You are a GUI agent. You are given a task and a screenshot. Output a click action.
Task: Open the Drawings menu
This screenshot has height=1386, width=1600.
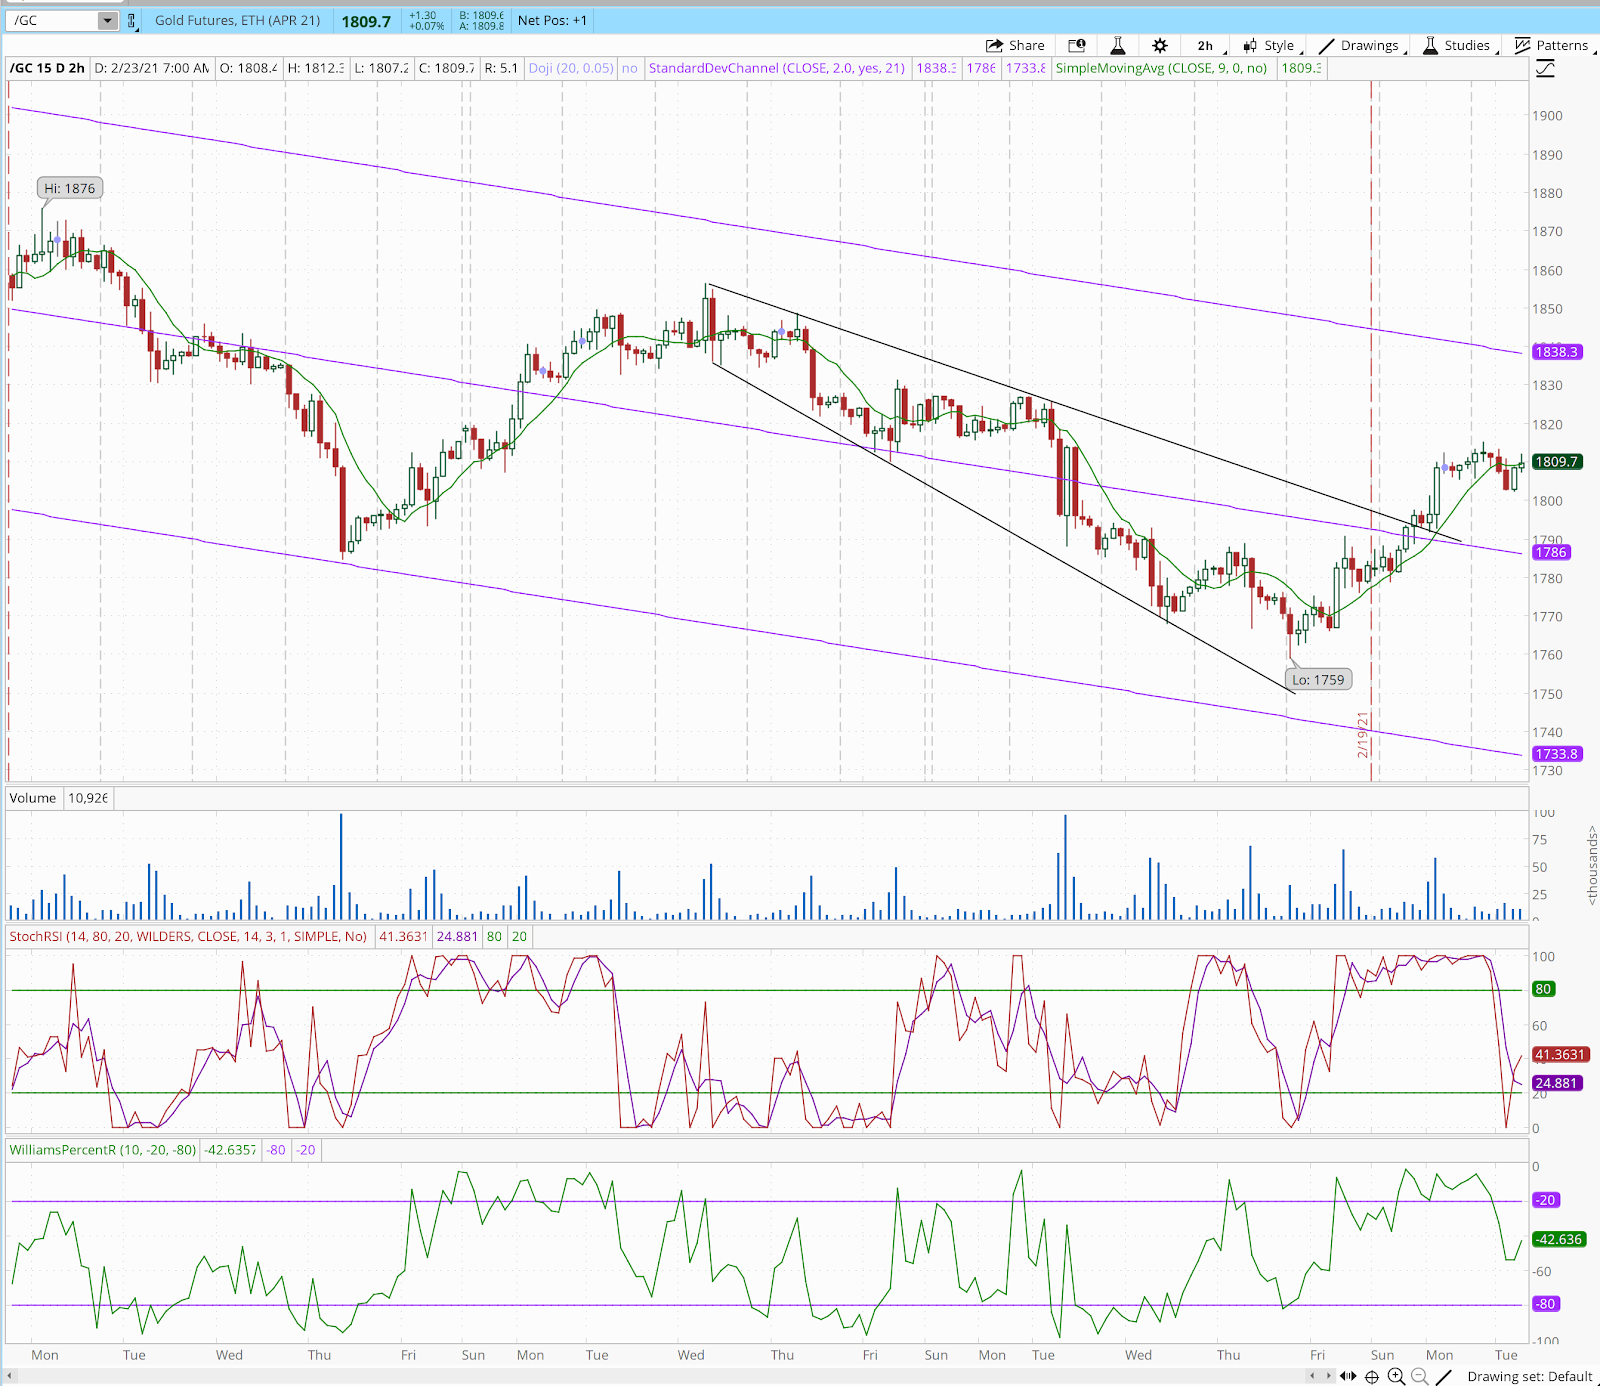[1362, 45]
